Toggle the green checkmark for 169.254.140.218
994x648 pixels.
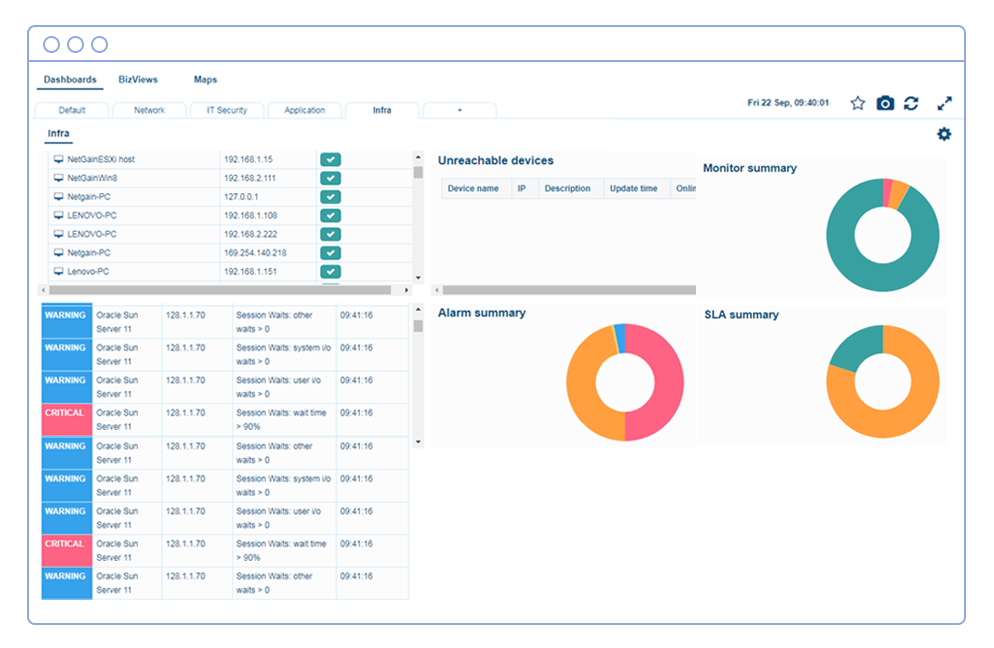330,253
